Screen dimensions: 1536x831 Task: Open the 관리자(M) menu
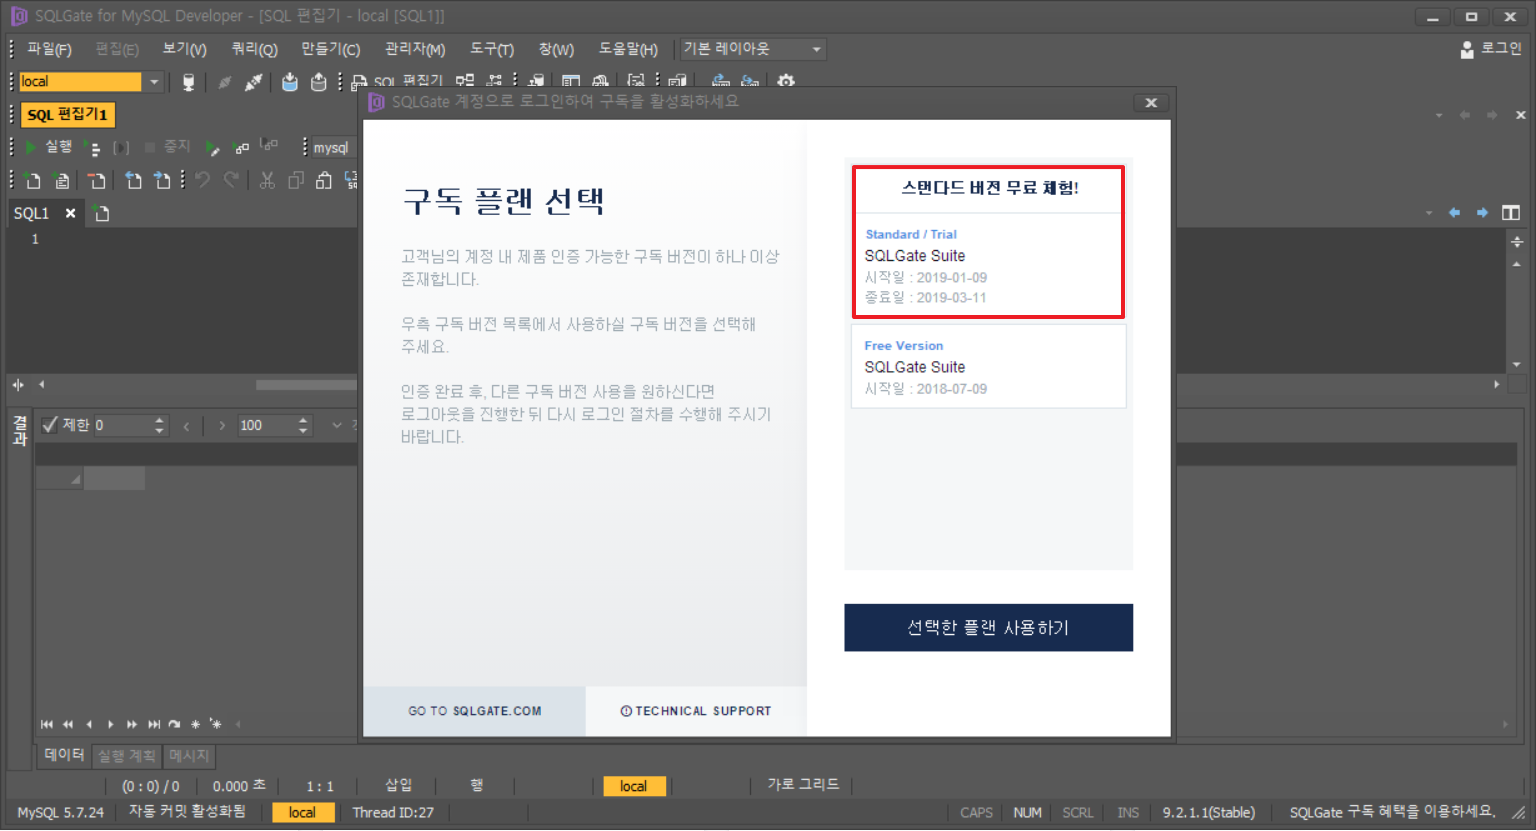click(415, 49)
